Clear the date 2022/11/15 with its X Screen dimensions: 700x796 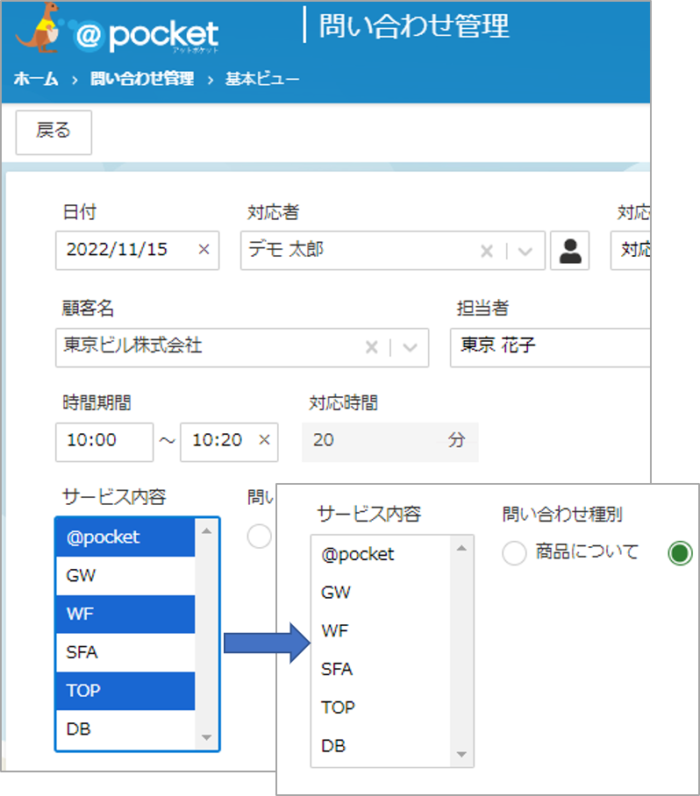click(x=204, y=249)
